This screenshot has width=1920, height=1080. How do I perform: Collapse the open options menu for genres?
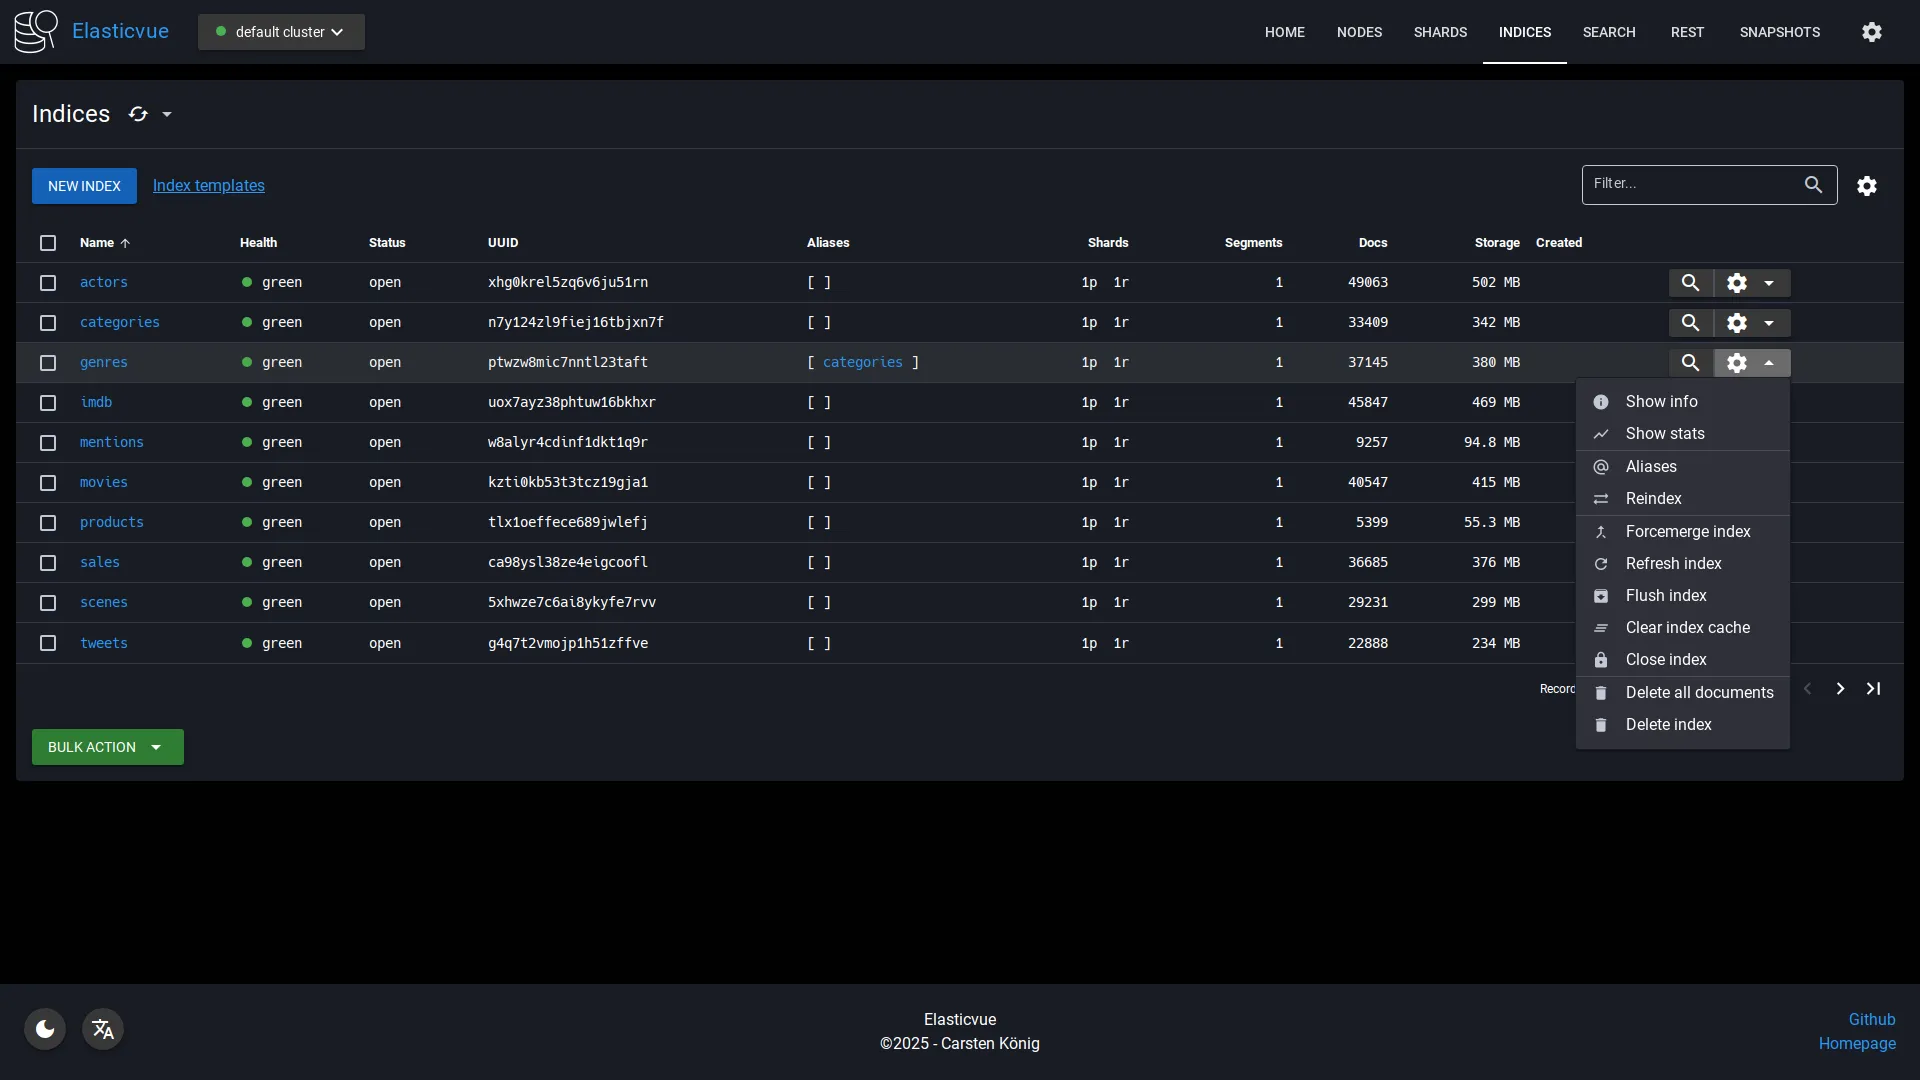click(1770, 362)
